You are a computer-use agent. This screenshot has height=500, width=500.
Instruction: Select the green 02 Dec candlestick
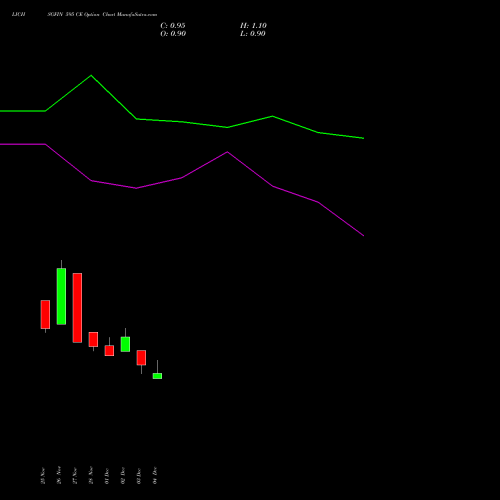(125, 344)
